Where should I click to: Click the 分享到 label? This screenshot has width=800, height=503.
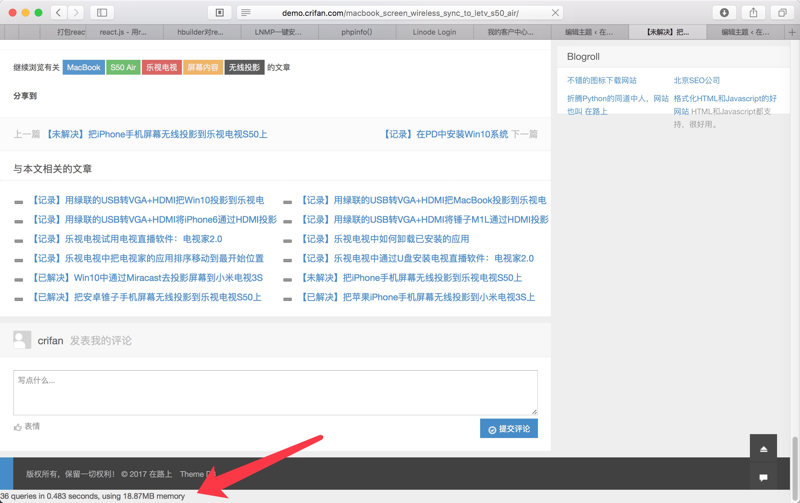(25, 95)
